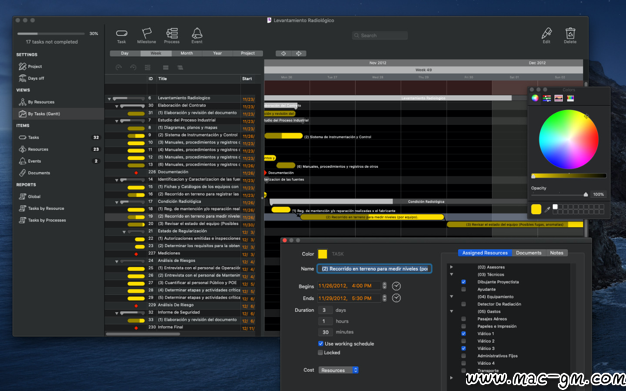Switch the timeline to Month scale
The image size is (626, 391).
coord(186,54)
